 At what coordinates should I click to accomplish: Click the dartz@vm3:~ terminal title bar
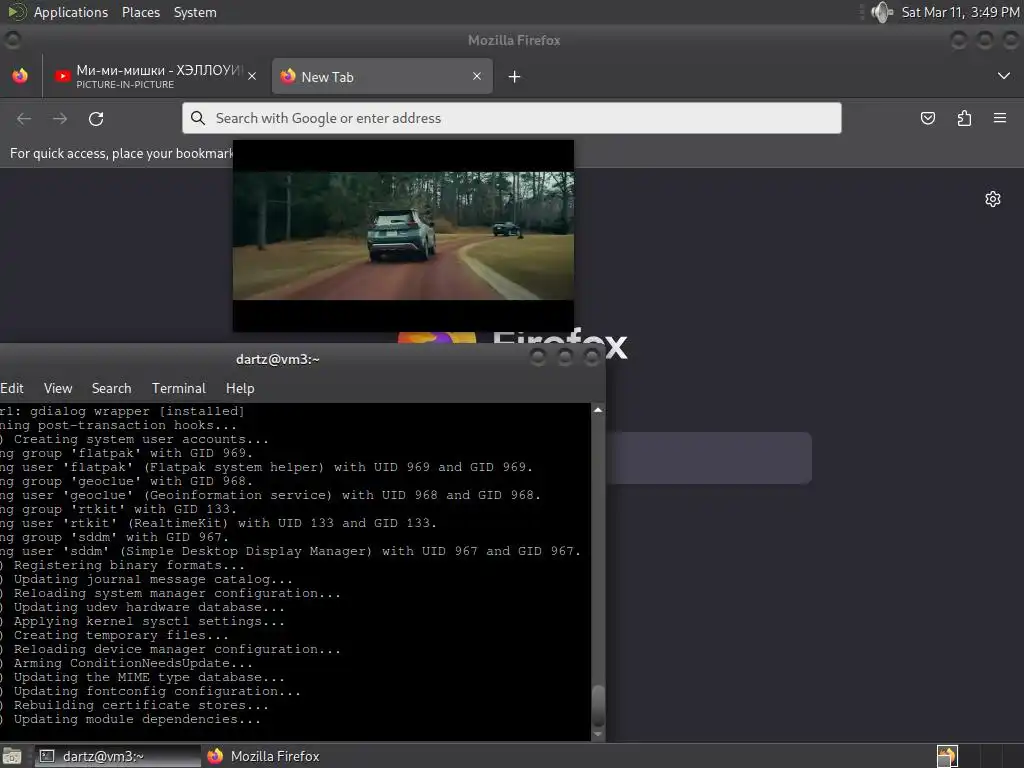(x=278, y=359)
